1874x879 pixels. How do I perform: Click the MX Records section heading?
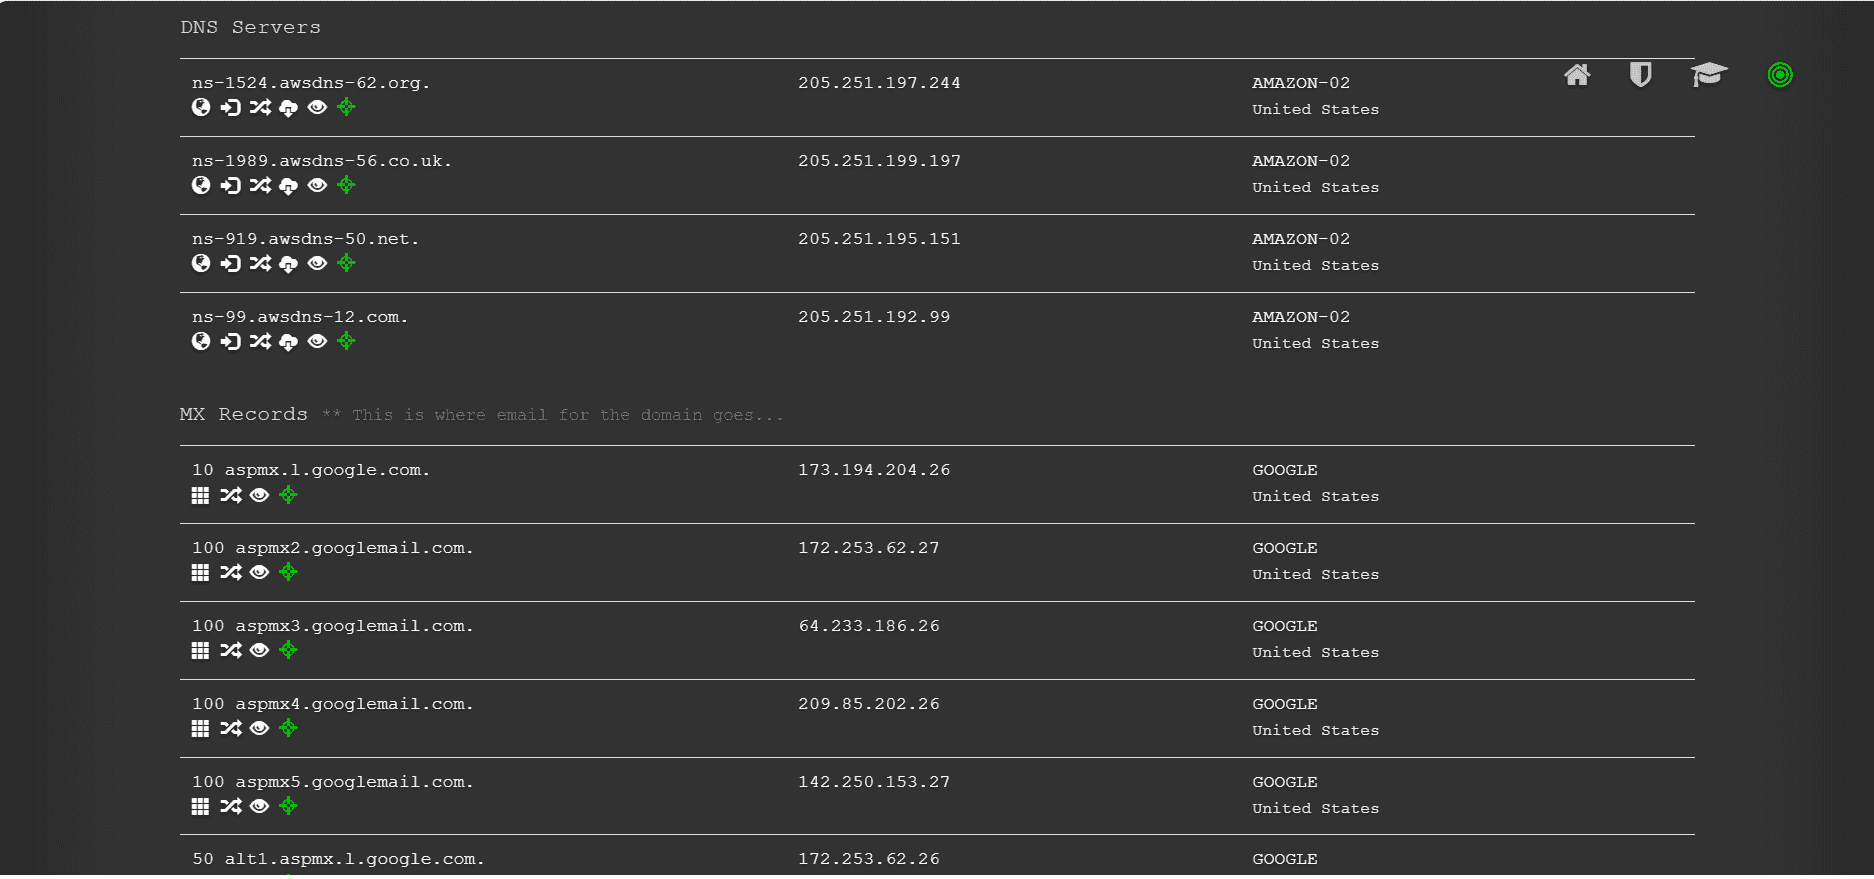tap(244, 414)
